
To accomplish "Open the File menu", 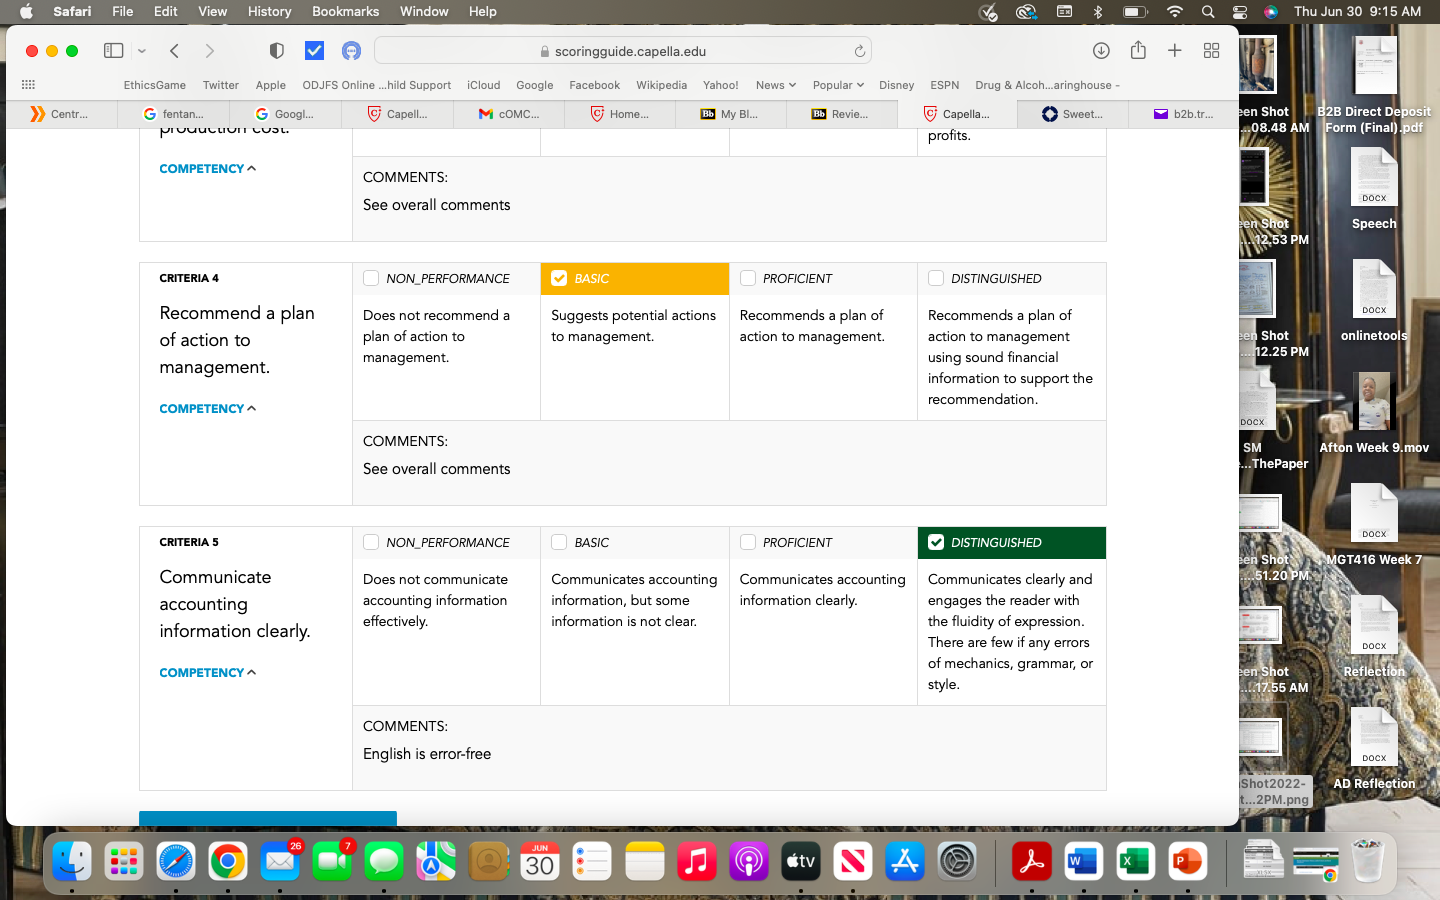I will (x=123, y=12).
